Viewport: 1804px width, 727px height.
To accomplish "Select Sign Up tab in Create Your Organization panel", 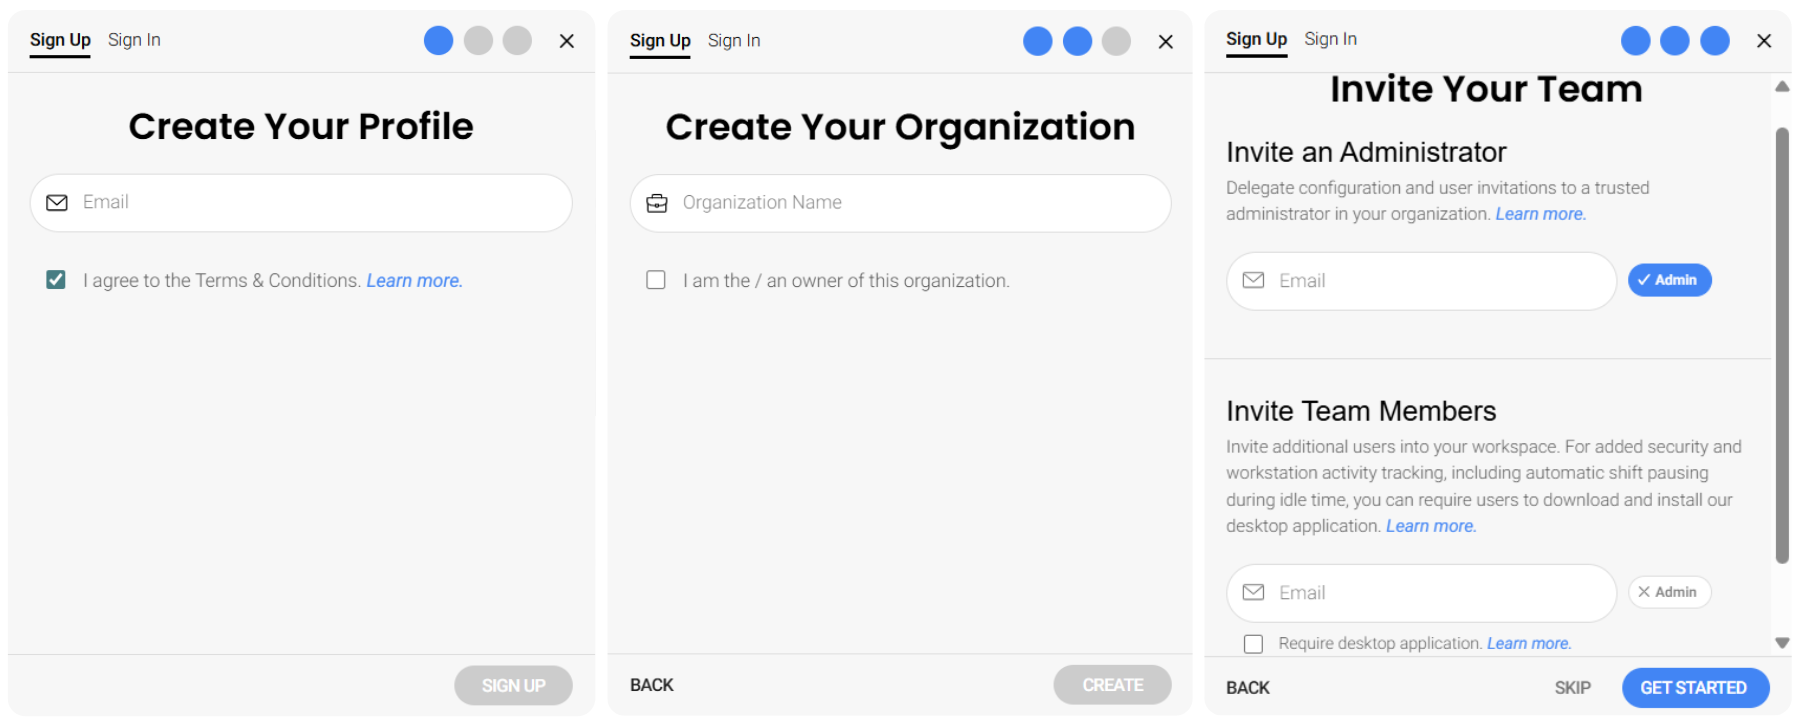I will tap(660, 41).
